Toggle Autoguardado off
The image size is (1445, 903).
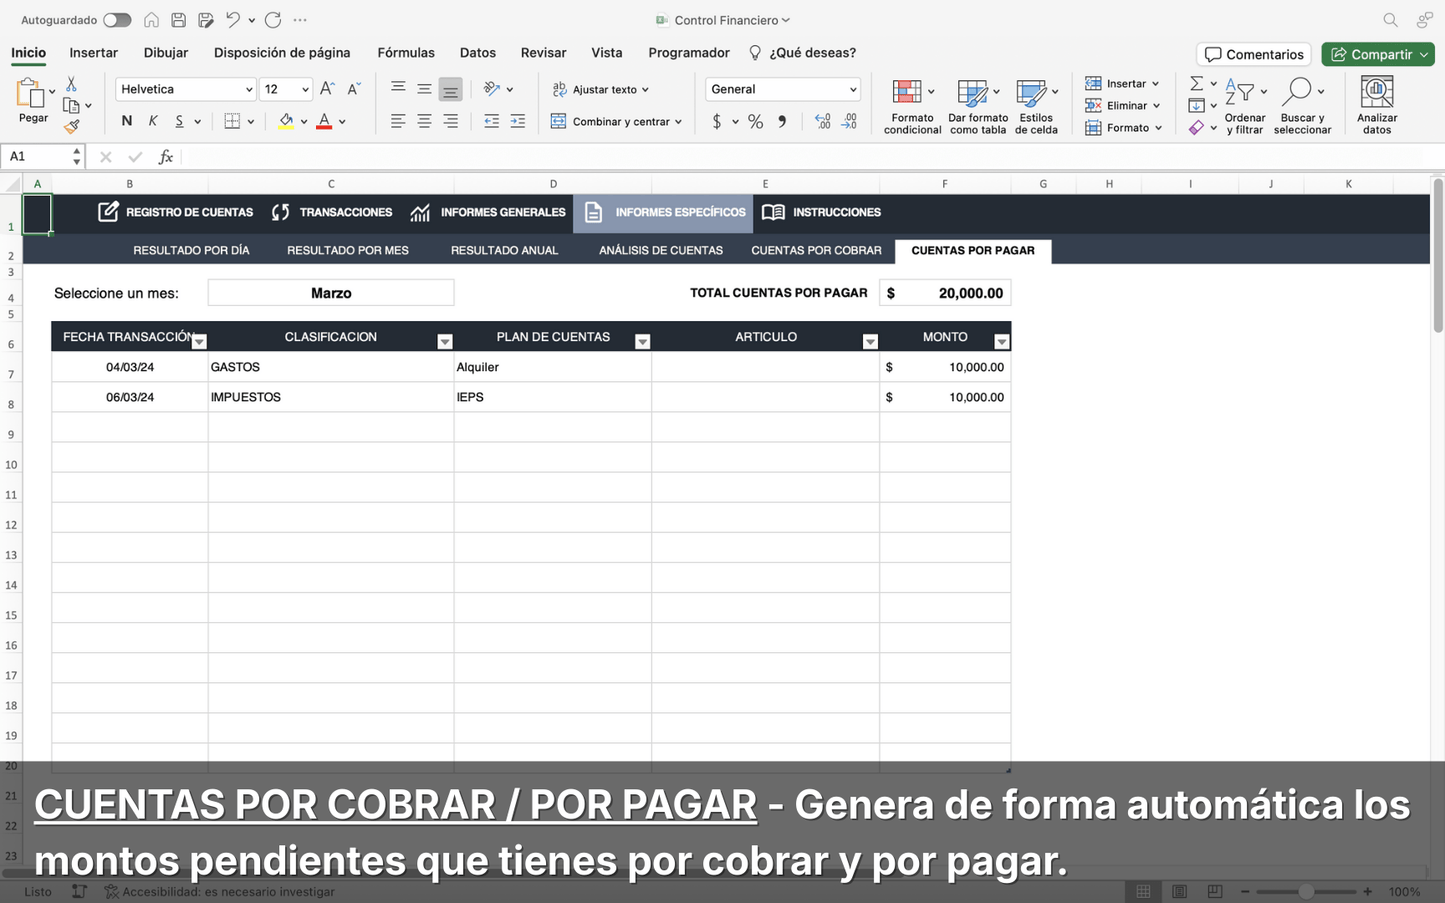117,19
